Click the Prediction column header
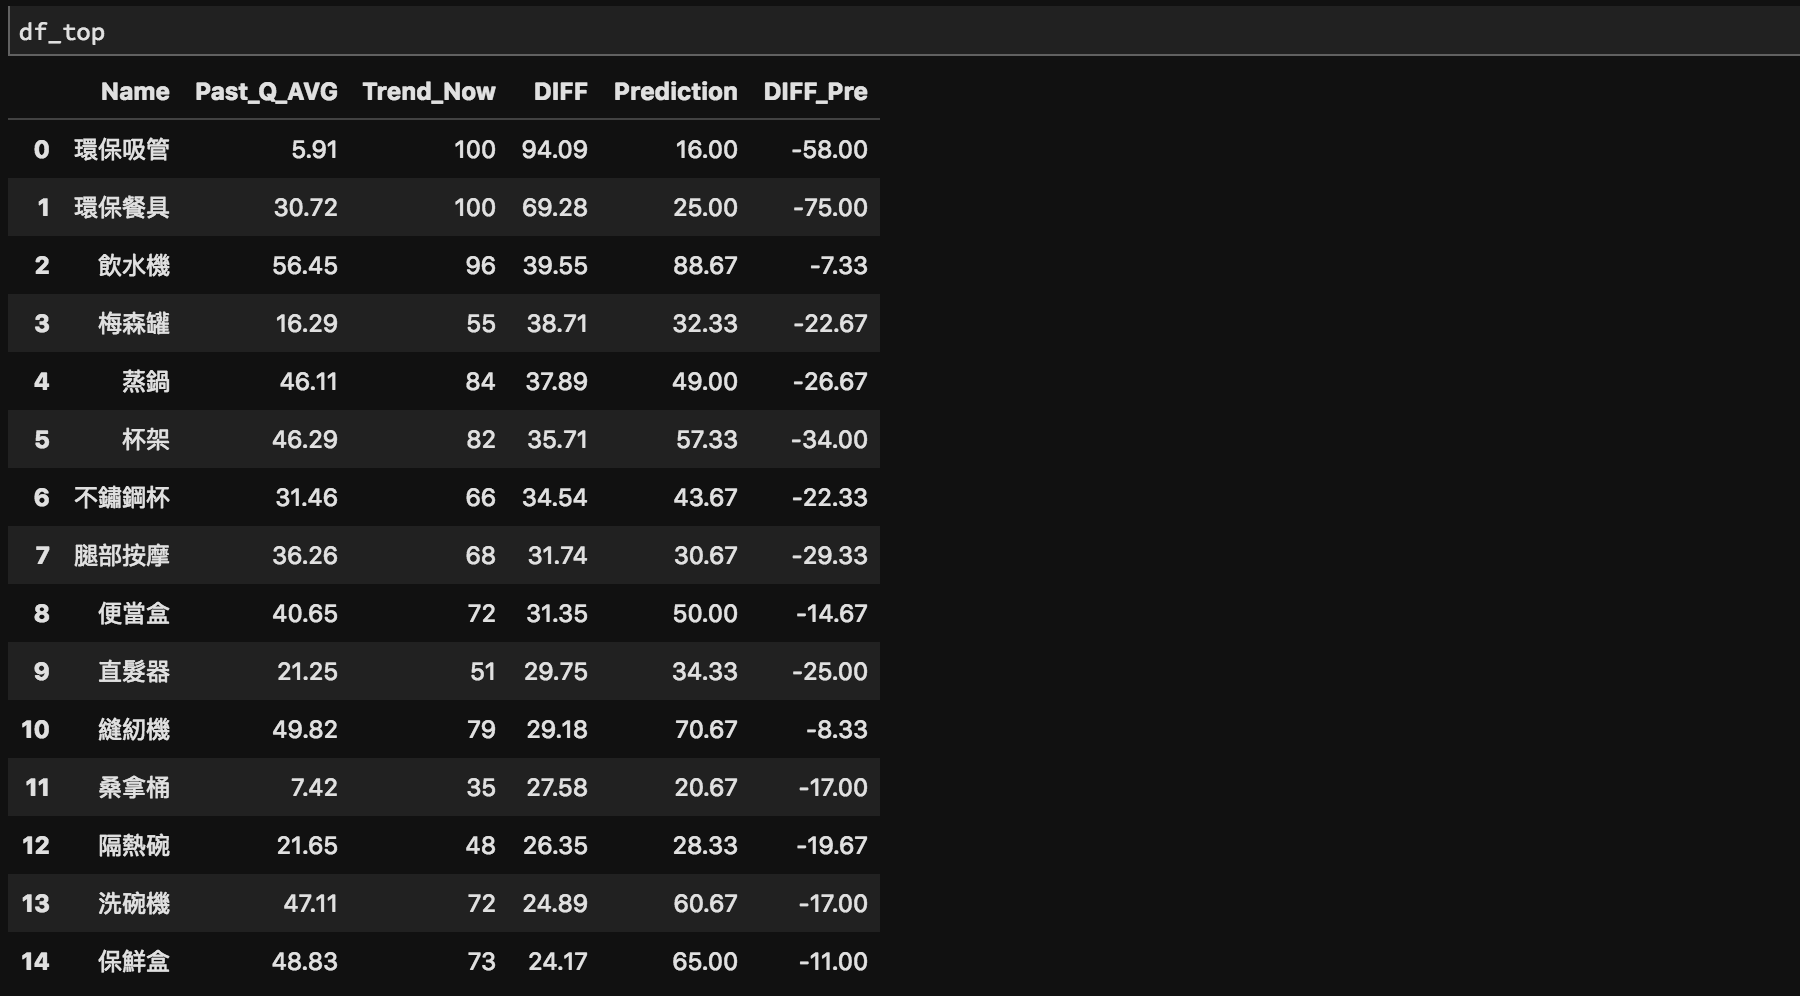Viewport: 1800px width, 996px height. coord(675,92)
